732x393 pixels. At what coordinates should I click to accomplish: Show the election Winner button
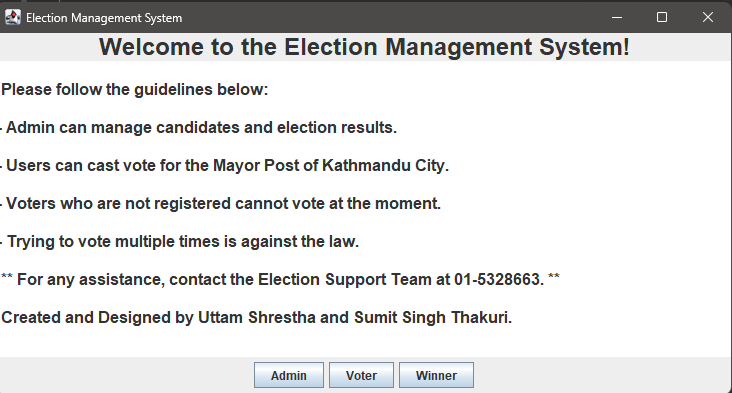tap(436, 375)
